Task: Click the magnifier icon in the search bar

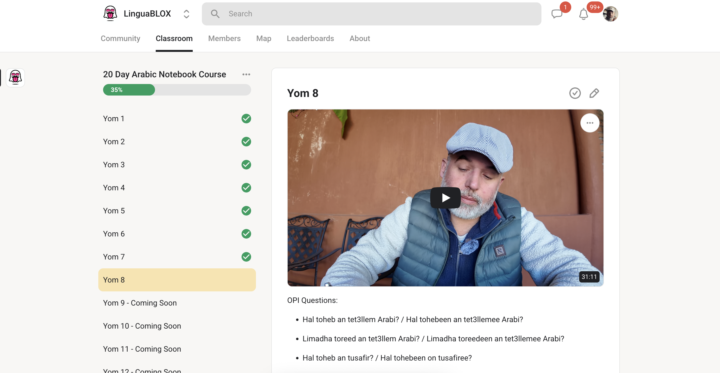Action: (215, 14)
